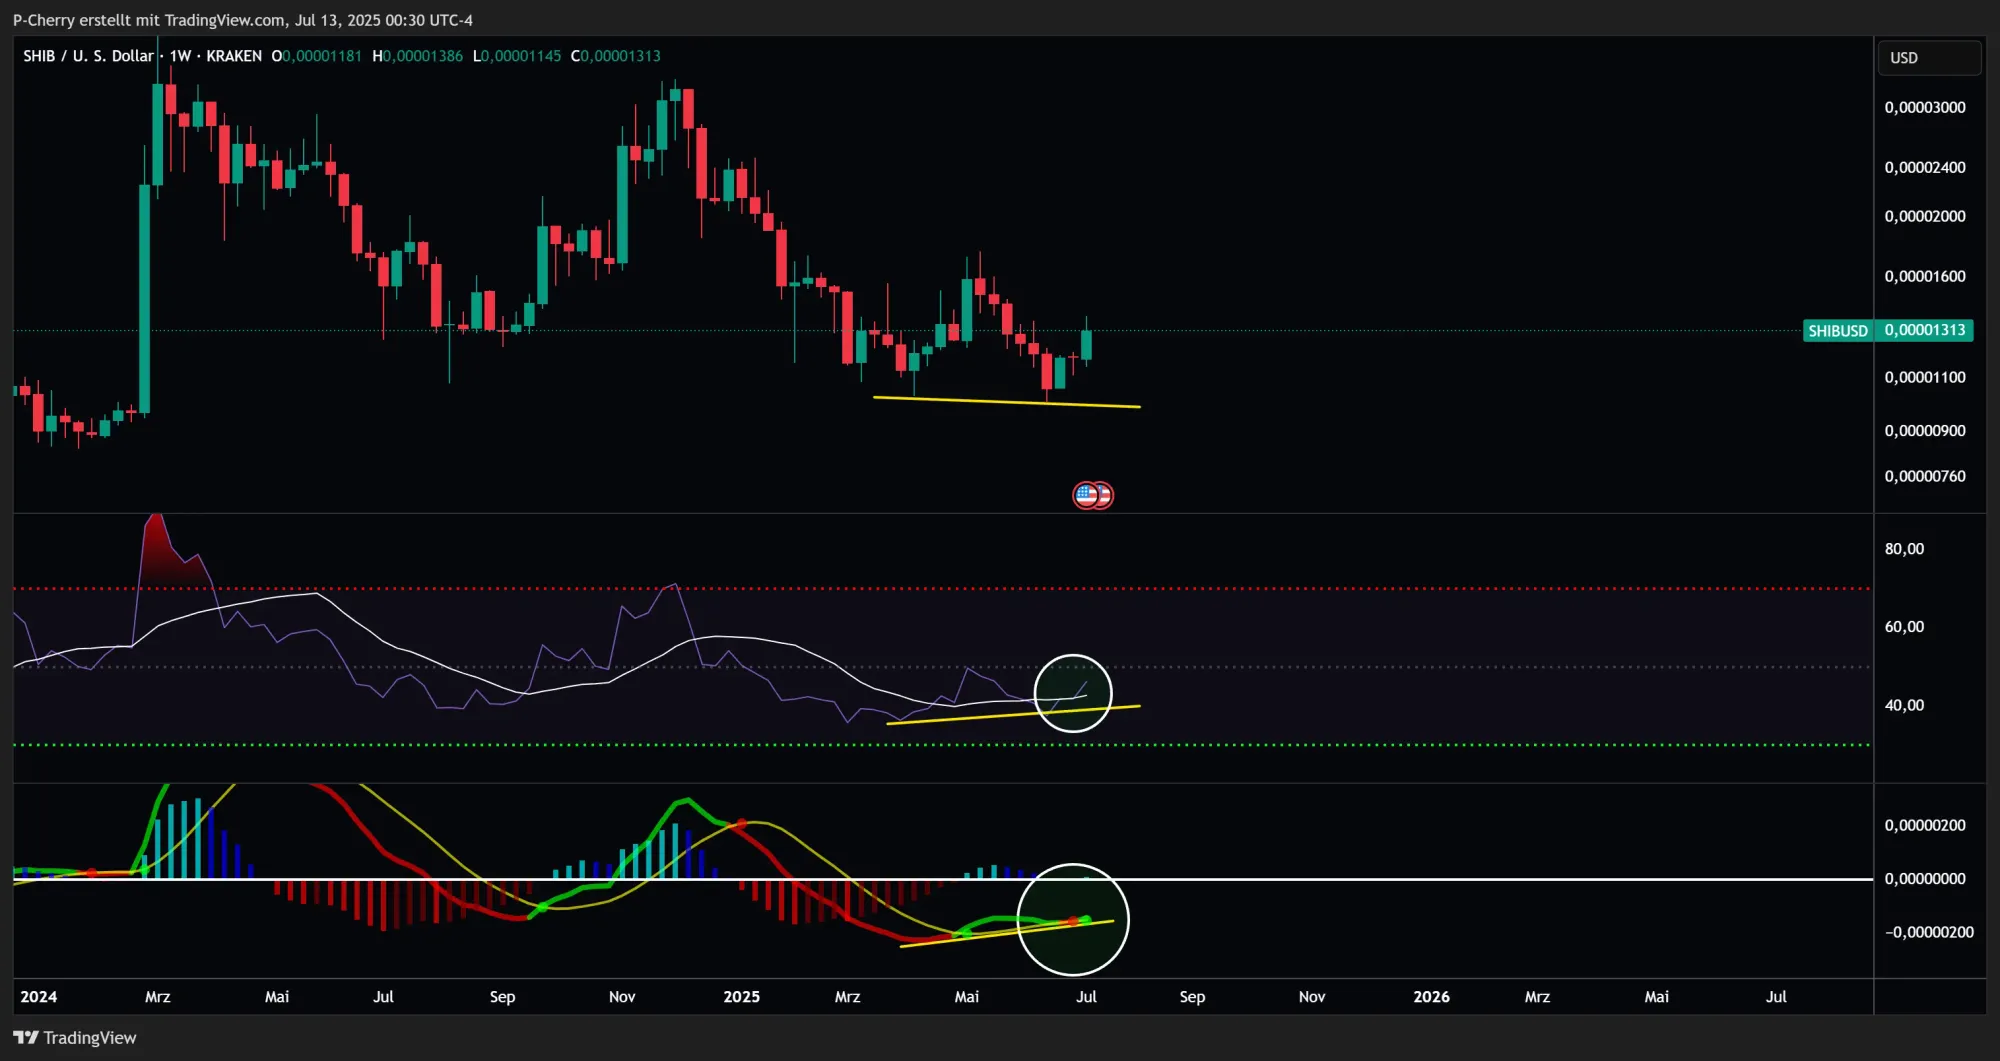Click the 2026 time axis label
2000x1061 pixels.
1431,996
